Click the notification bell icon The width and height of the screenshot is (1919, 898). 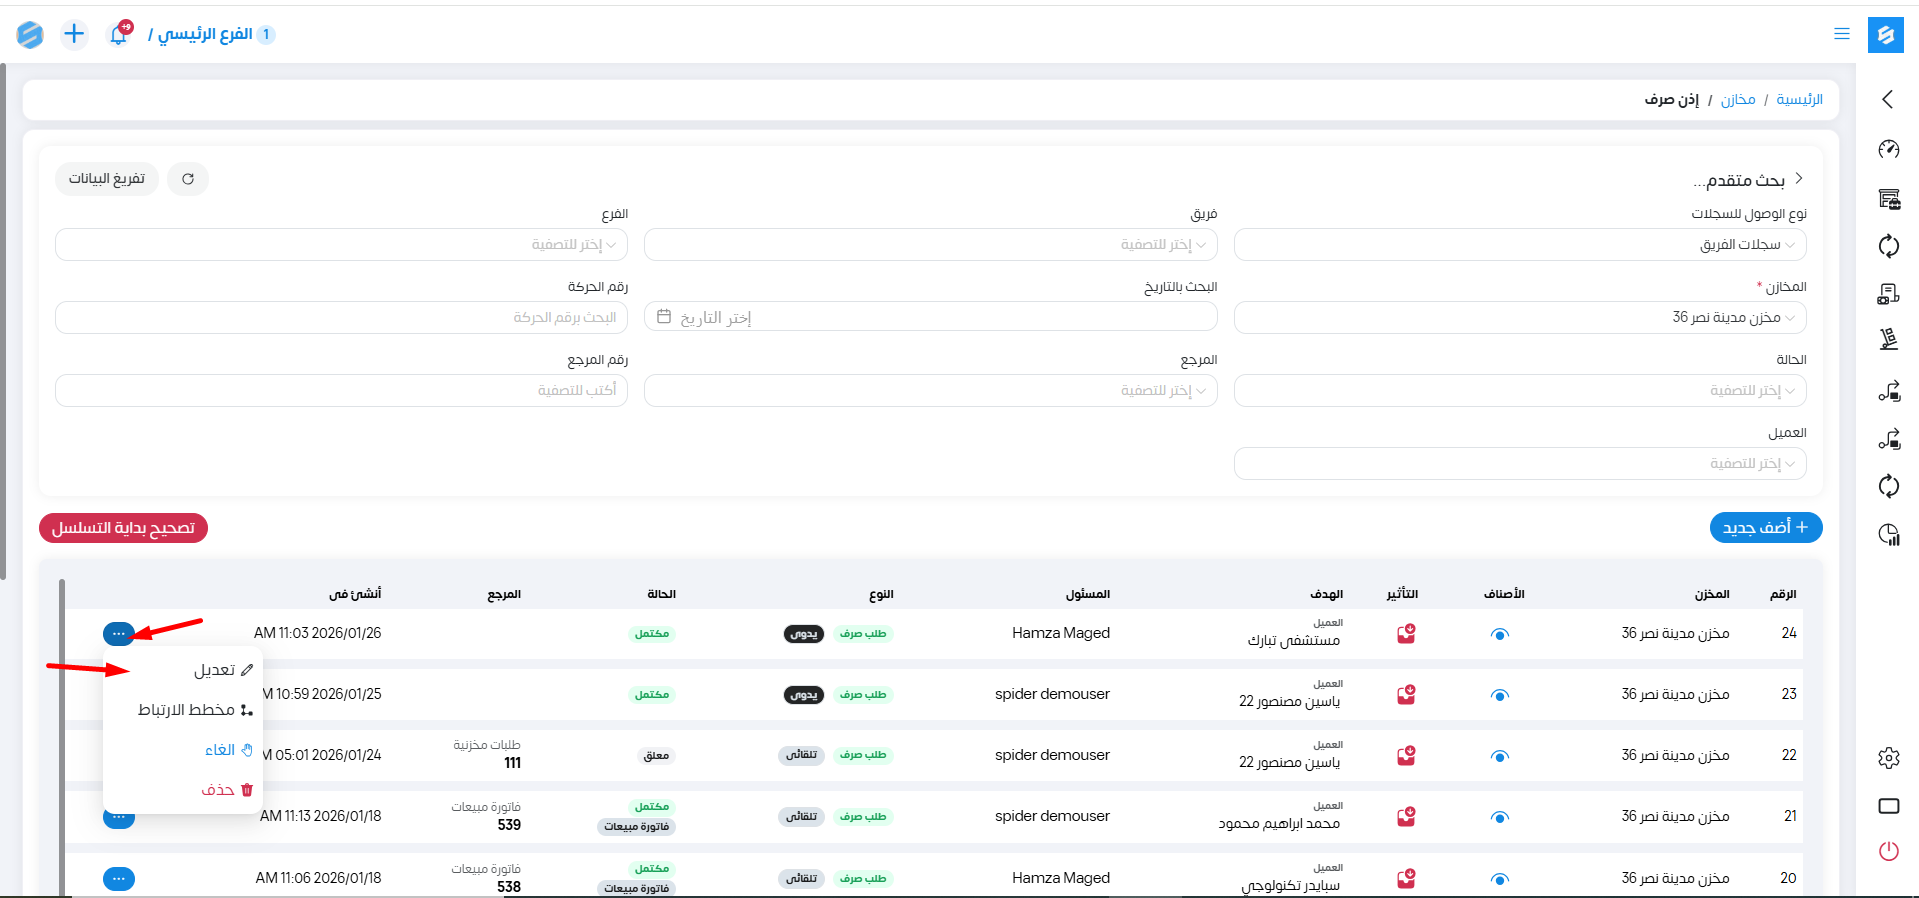pos(119,34)
